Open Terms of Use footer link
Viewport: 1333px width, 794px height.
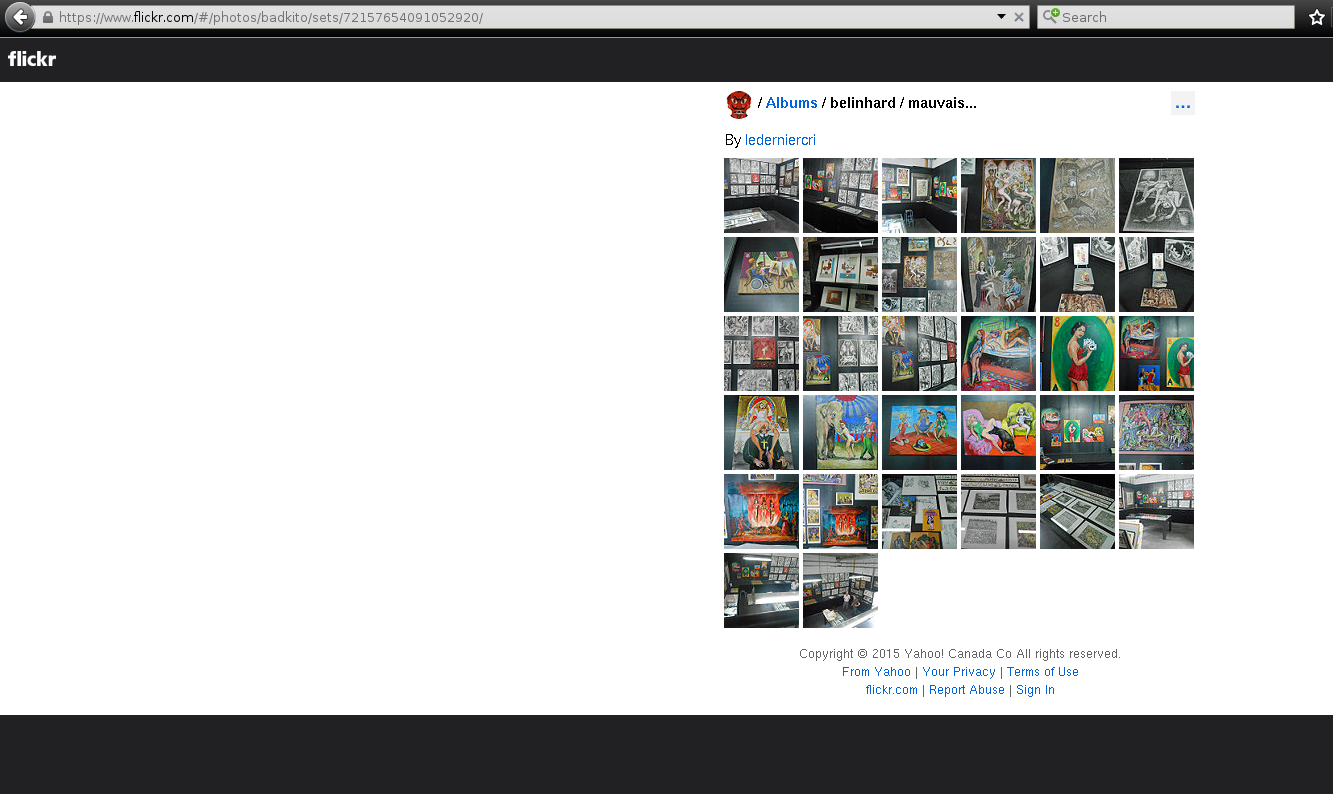pos(1043,672)
